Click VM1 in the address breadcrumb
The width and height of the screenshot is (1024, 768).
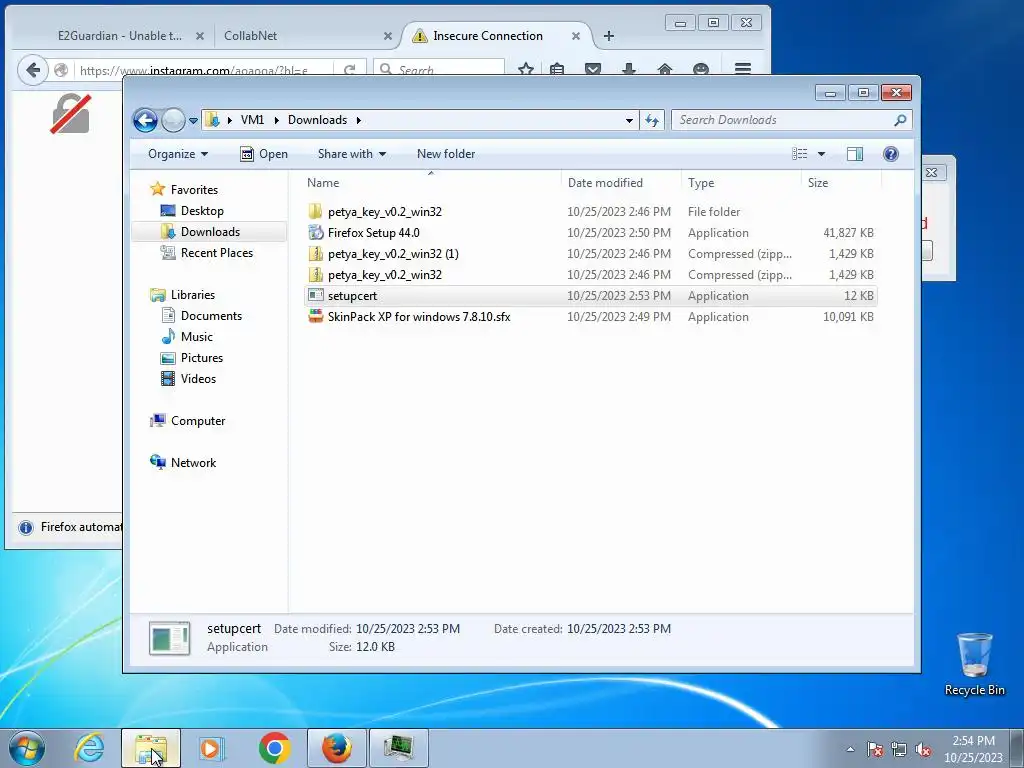coord(252,120)
